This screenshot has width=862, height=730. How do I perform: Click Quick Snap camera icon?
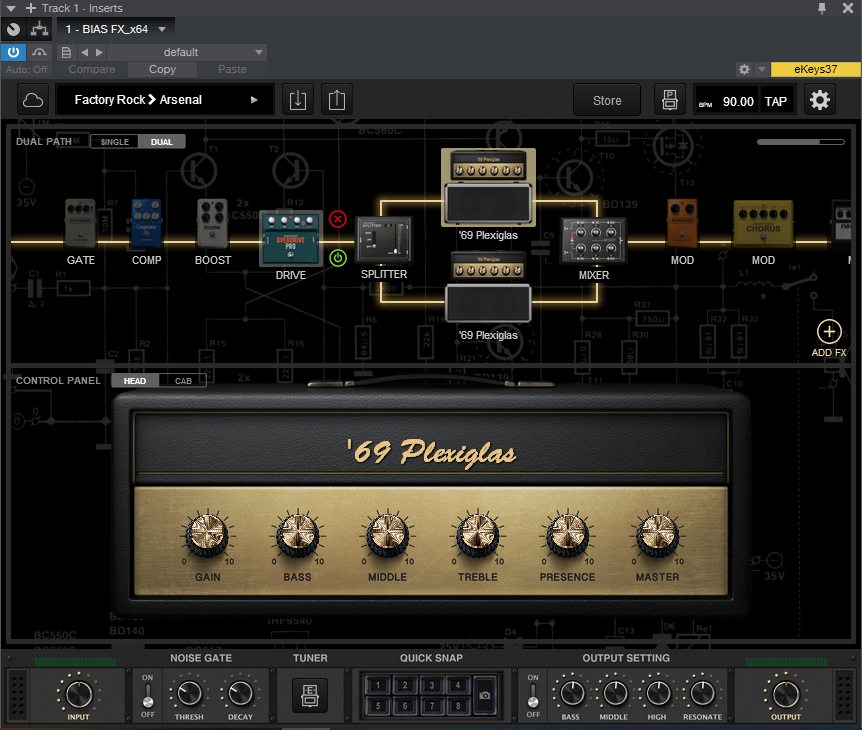484,695
